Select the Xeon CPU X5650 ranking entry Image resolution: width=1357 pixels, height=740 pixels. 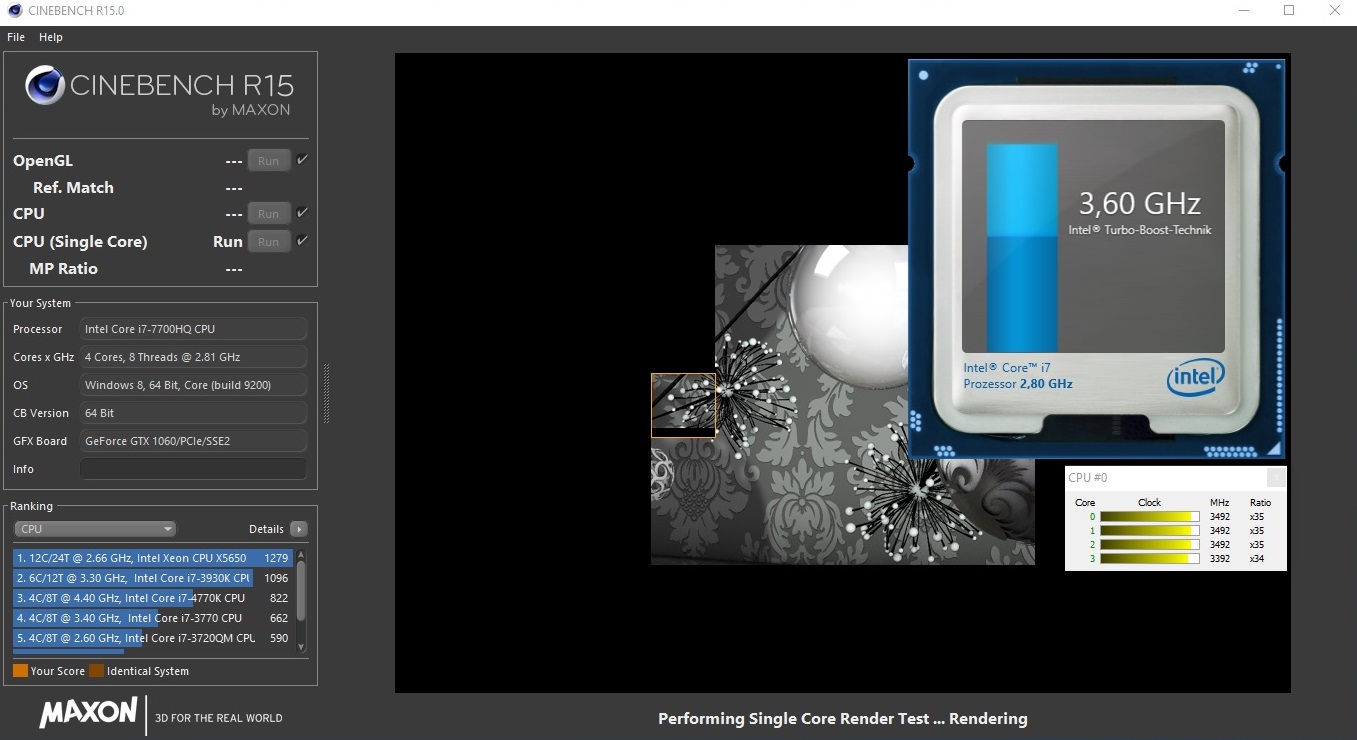click(x=153, y=558)
